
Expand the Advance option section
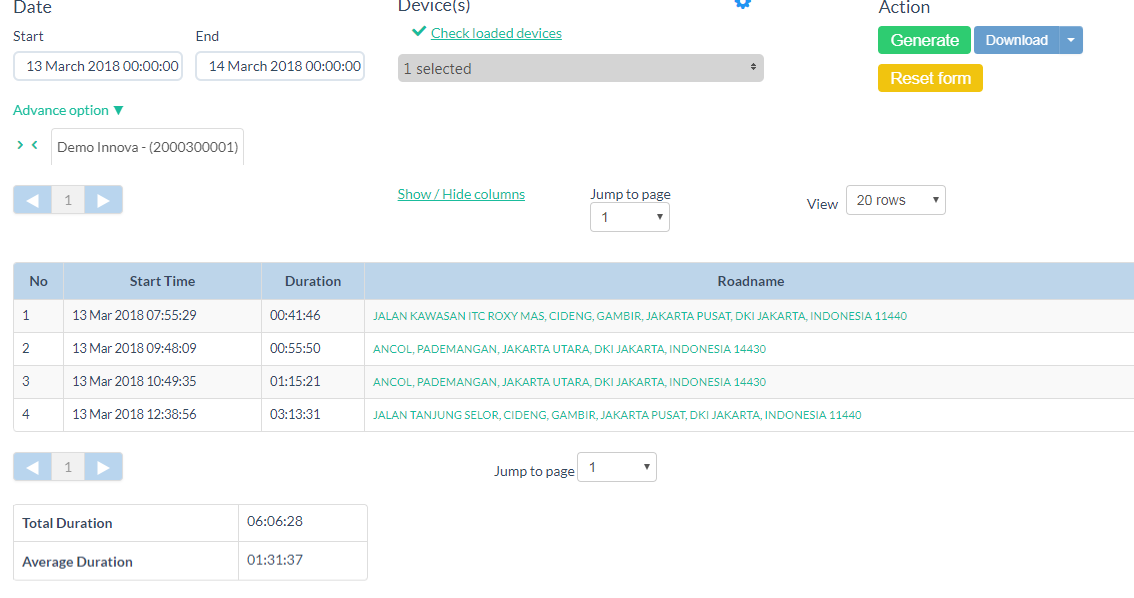pos(68,110)
